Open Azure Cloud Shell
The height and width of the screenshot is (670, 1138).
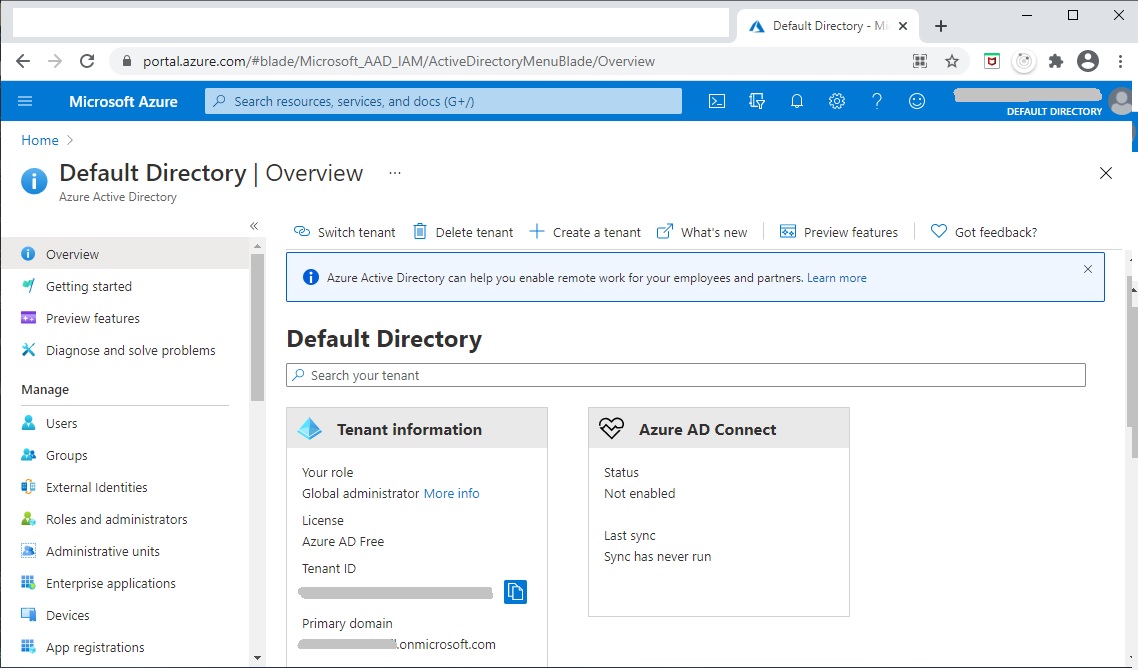tap(716, 101)
